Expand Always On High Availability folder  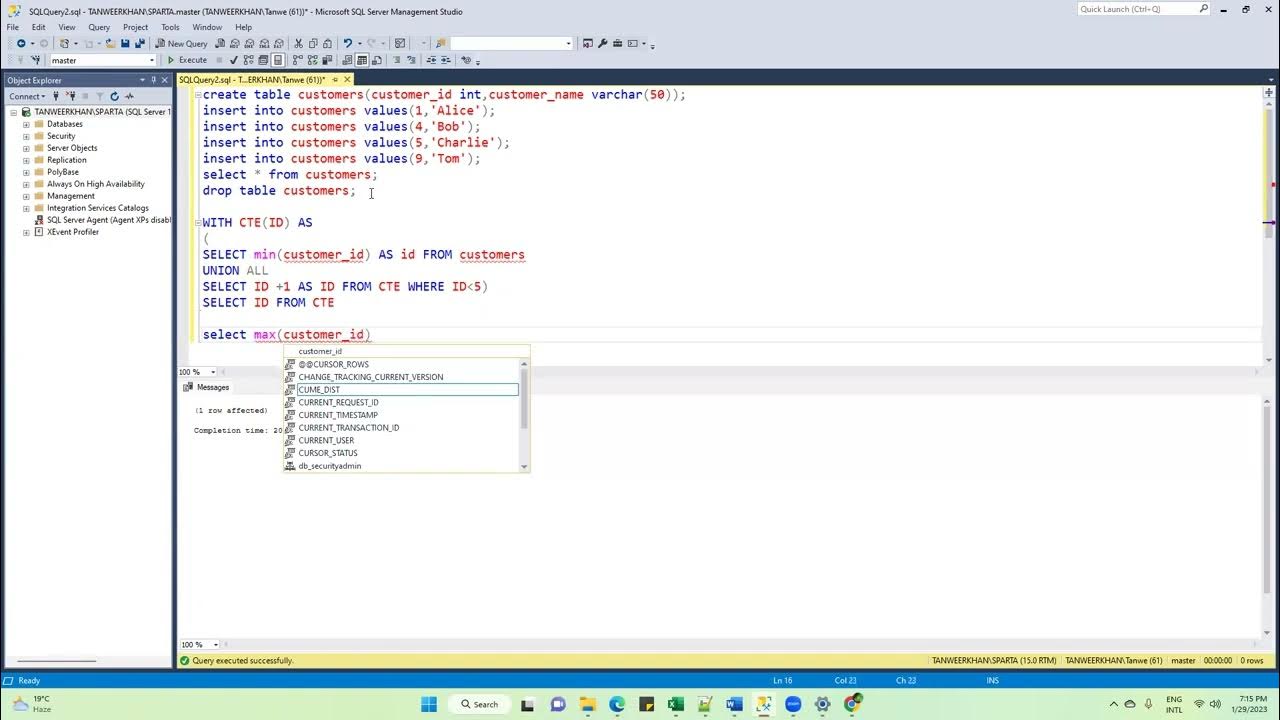[x=26, y=184]
